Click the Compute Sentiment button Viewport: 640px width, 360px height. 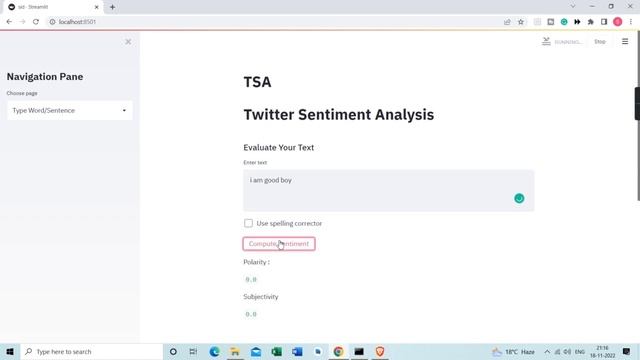tap(279, 244)
